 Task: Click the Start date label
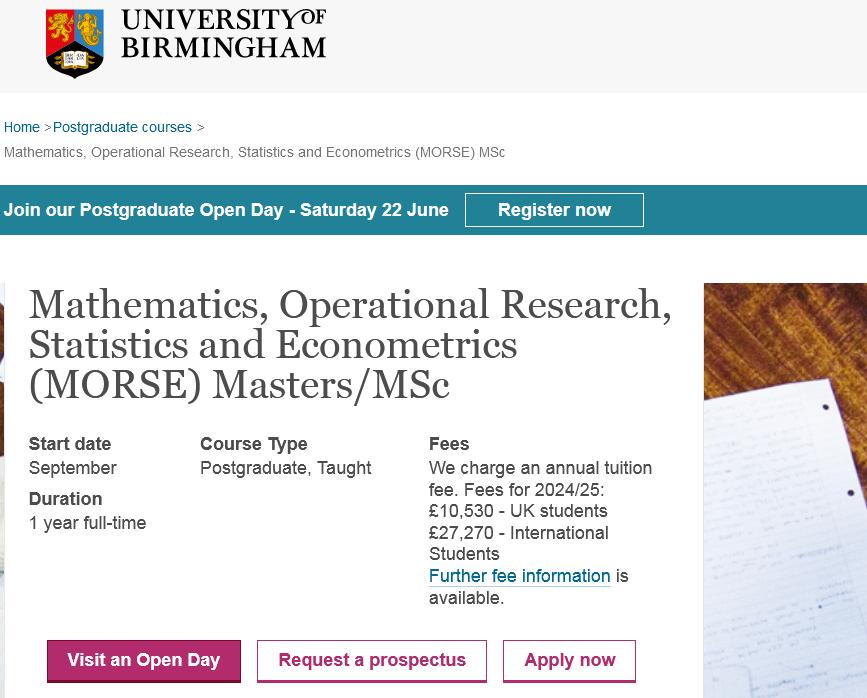[x=70, y=444]
